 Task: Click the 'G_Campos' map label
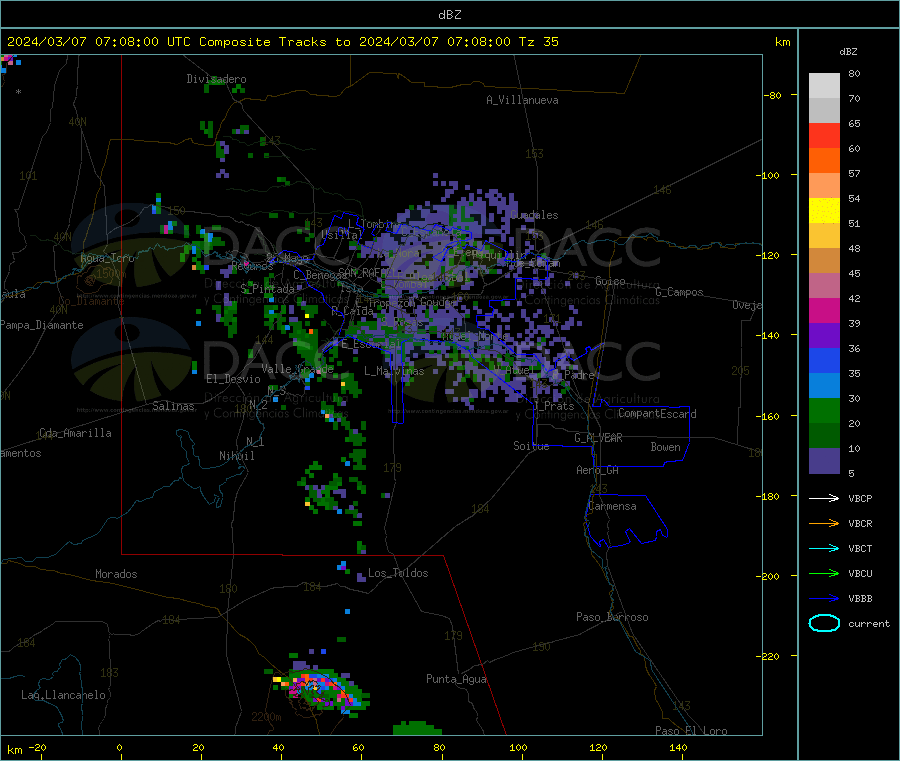(x=679, y=292)
